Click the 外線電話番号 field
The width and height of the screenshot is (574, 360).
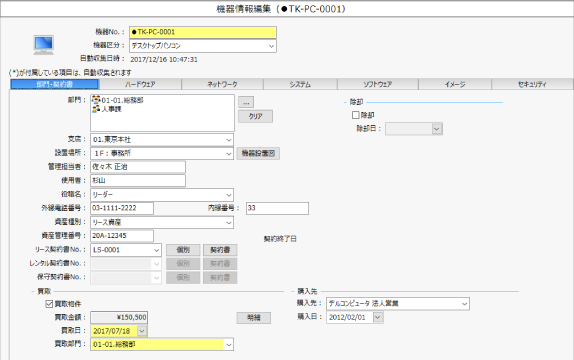[122, 208]
